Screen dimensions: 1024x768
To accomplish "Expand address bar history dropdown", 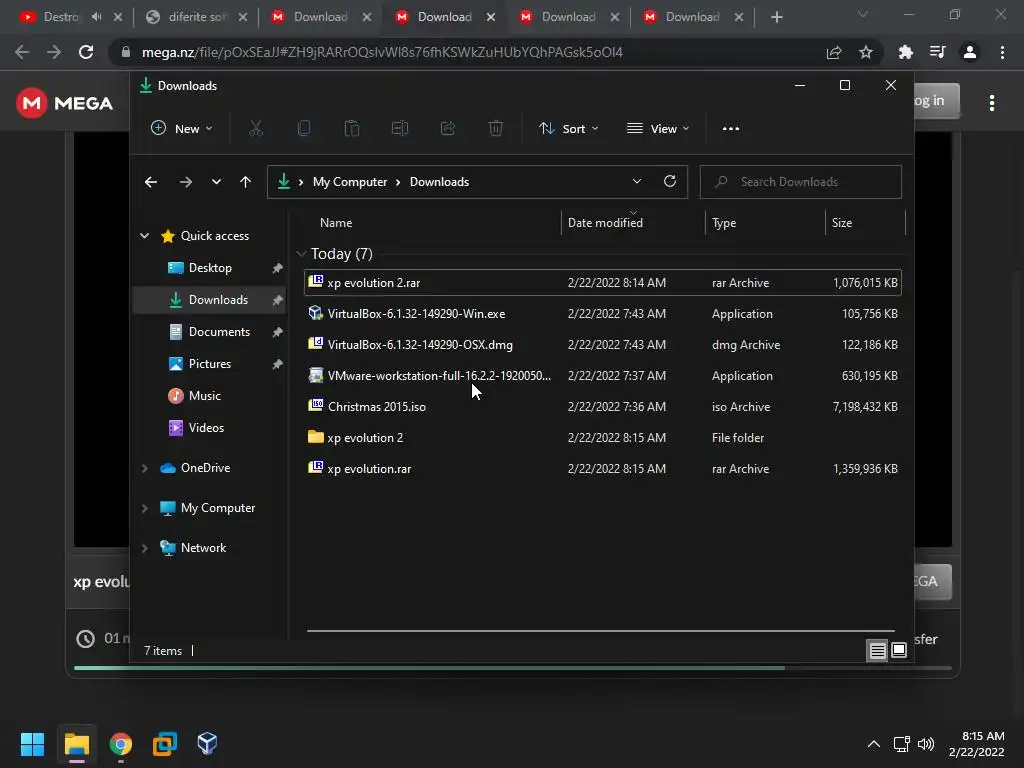I will point(637,182).
